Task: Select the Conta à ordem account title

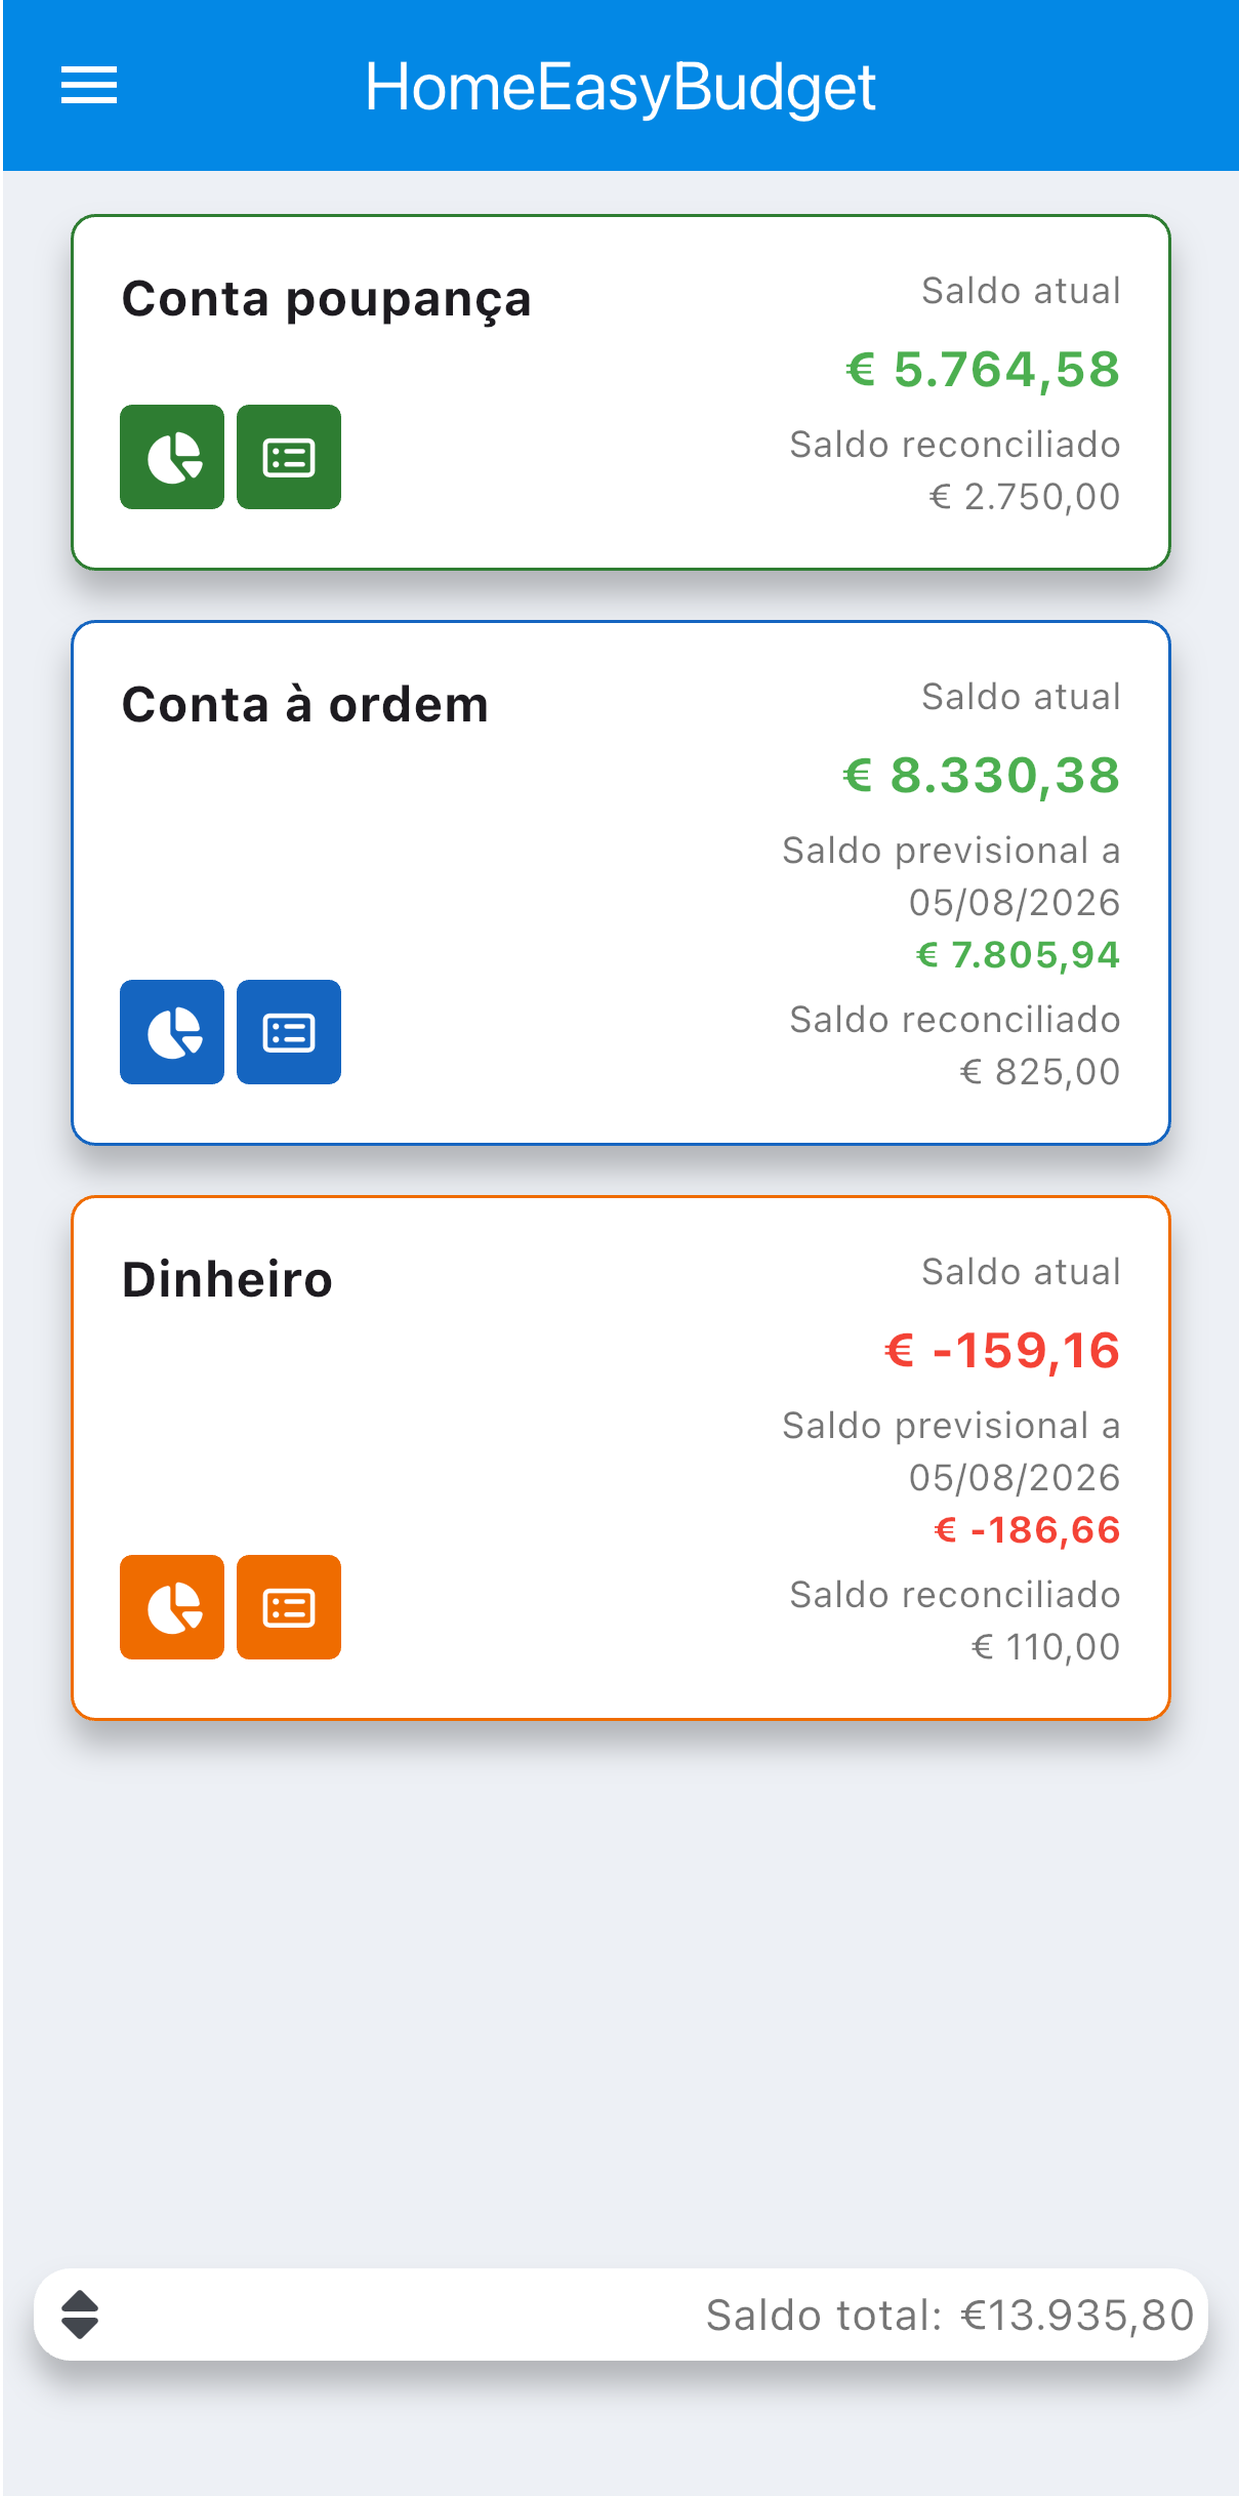Action: [305, 705]
